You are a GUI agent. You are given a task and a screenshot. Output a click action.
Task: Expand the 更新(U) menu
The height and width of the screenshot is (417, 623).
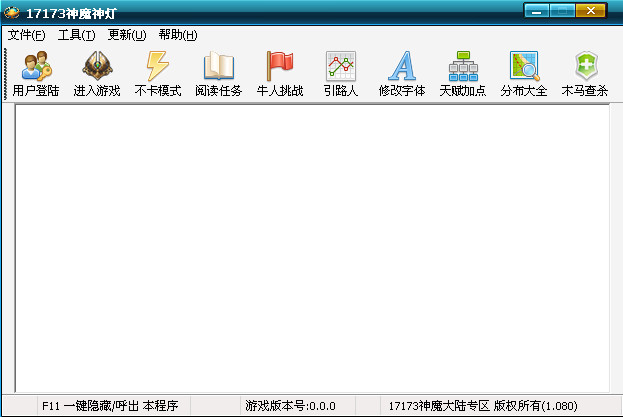[x=126, y=35]
